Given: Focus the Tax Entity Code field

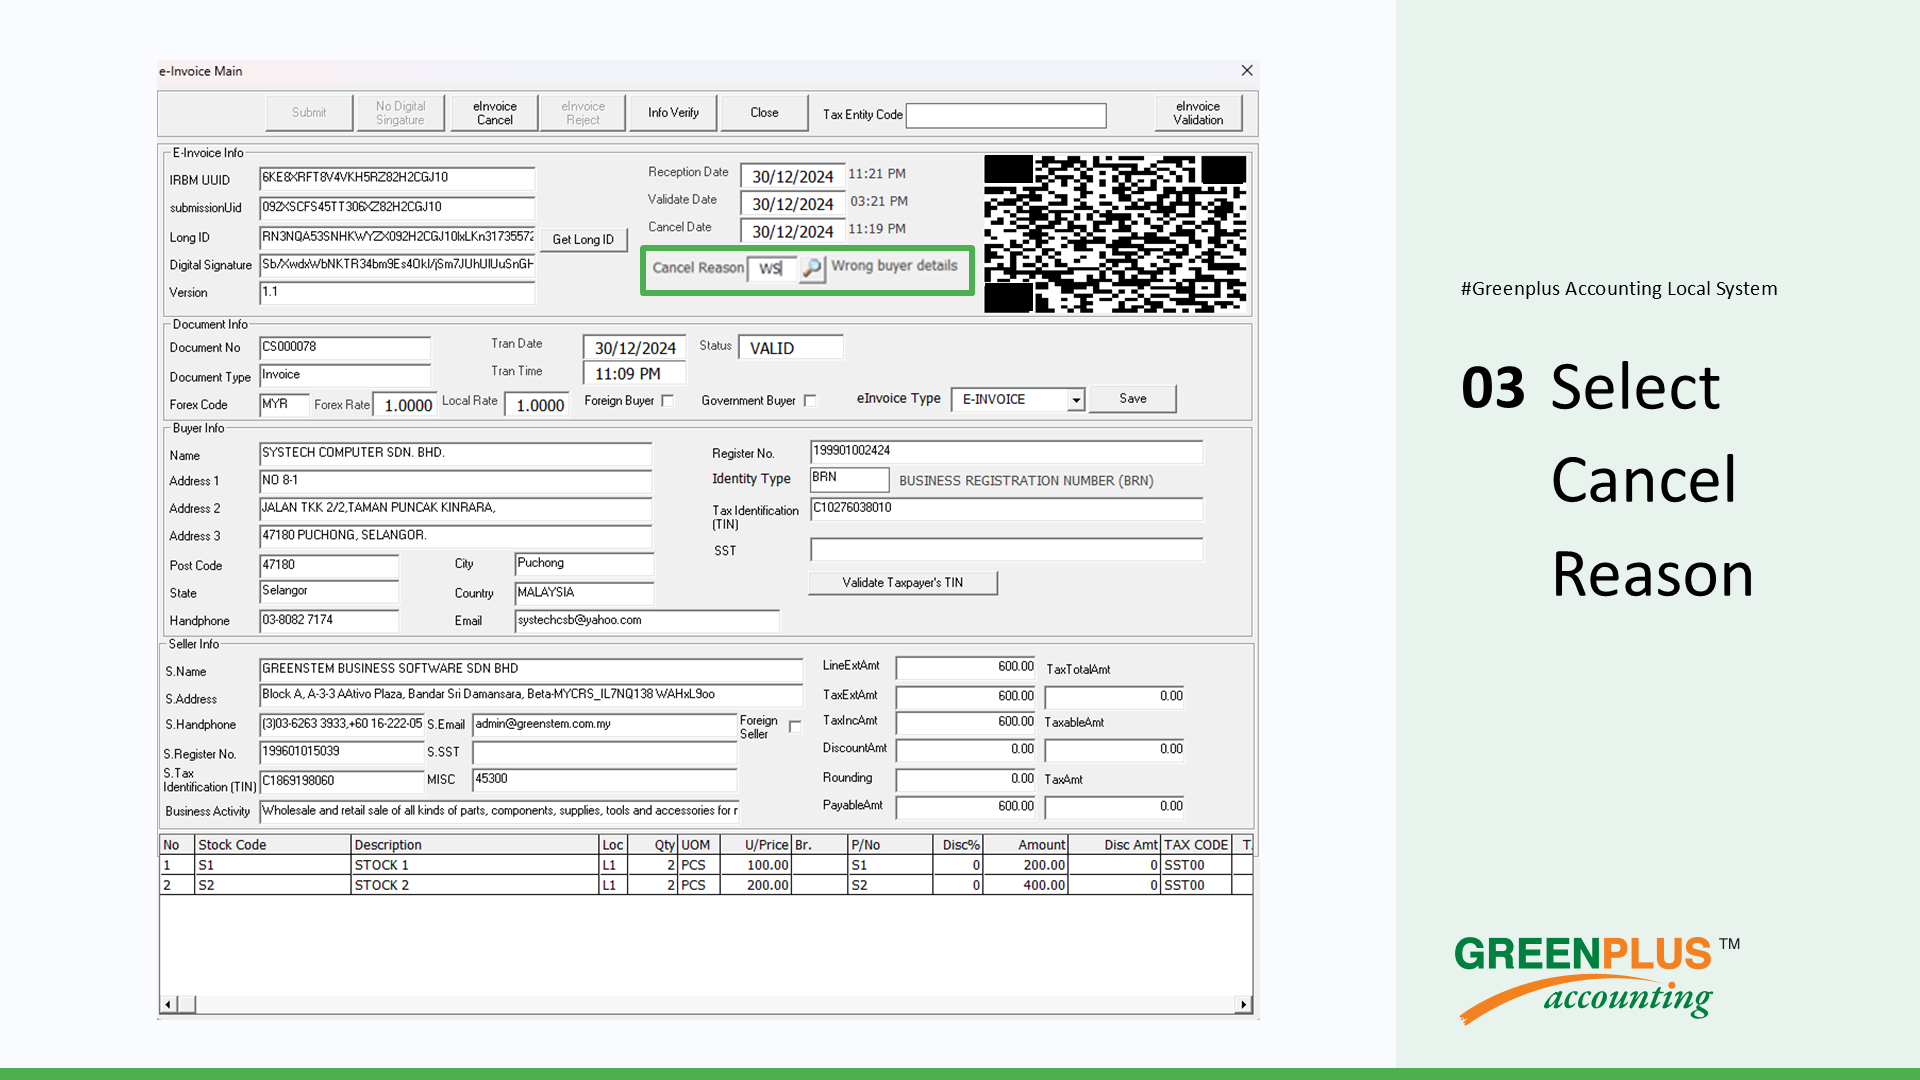Looking at the screenshot, I should coord(1006,115).
